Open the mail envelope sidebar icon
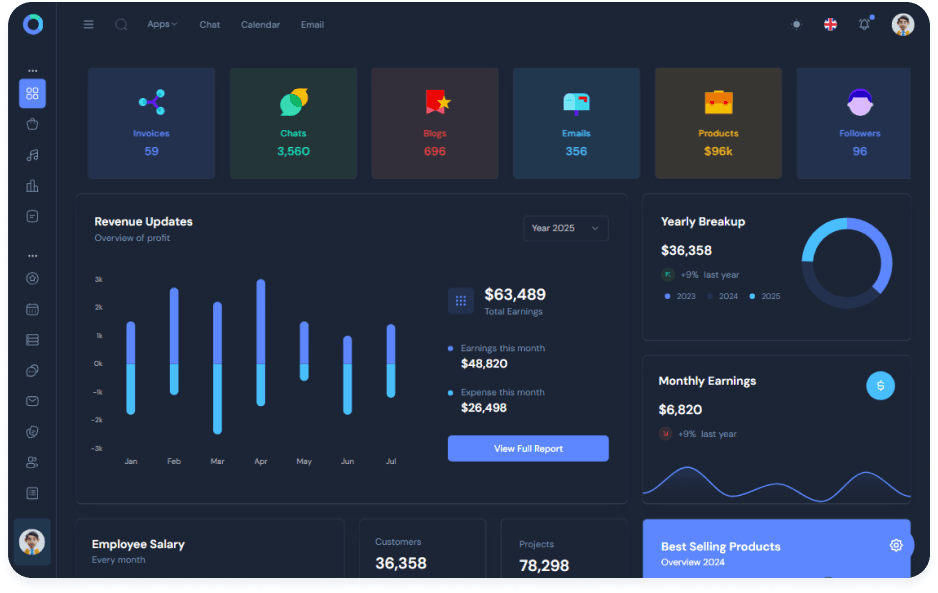Screen dimensions: 938x593 [x=32, y=401]
